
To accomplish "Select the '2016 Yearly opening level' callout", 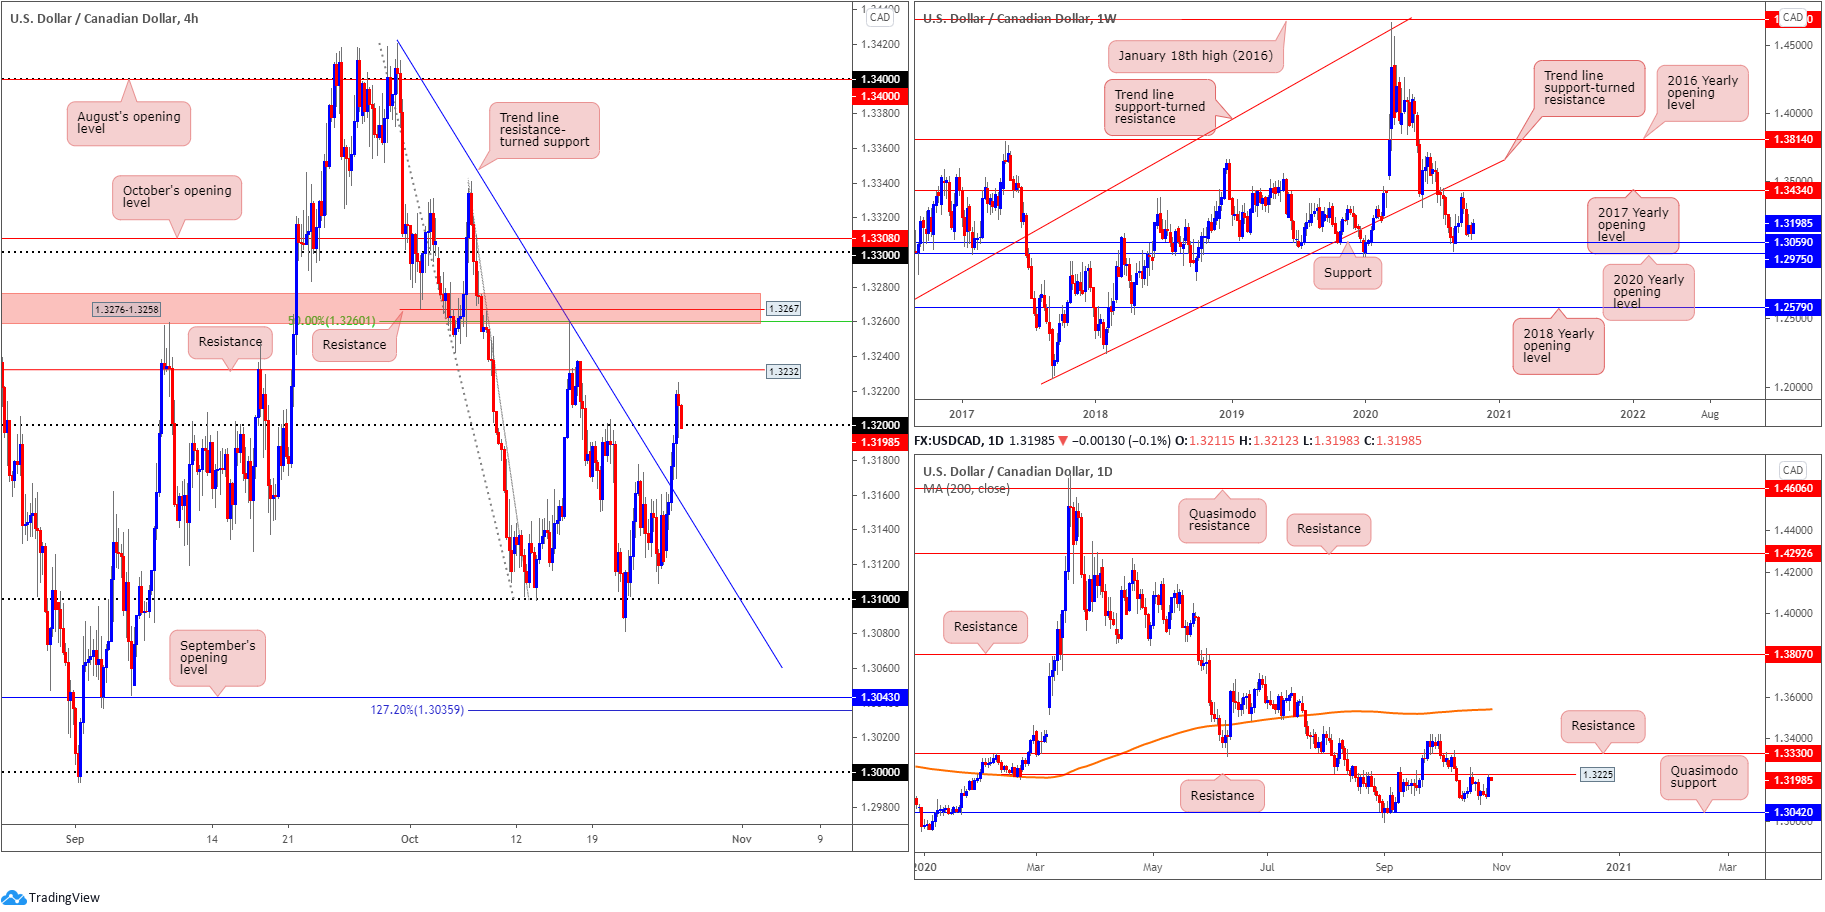I will click(1702, 93).
